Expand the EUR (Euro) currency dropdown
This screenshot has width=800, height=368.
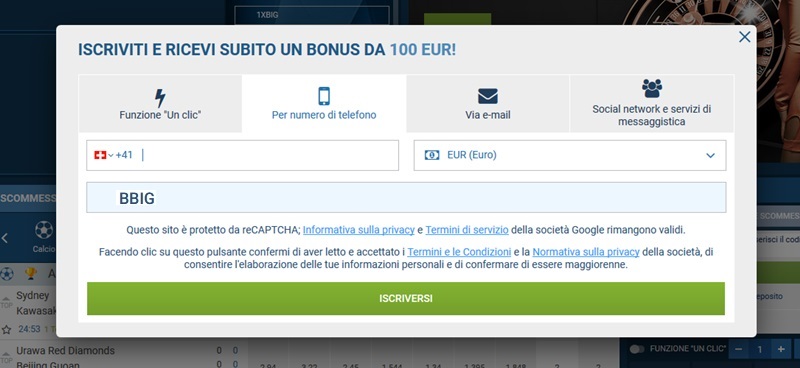point(570,155)
